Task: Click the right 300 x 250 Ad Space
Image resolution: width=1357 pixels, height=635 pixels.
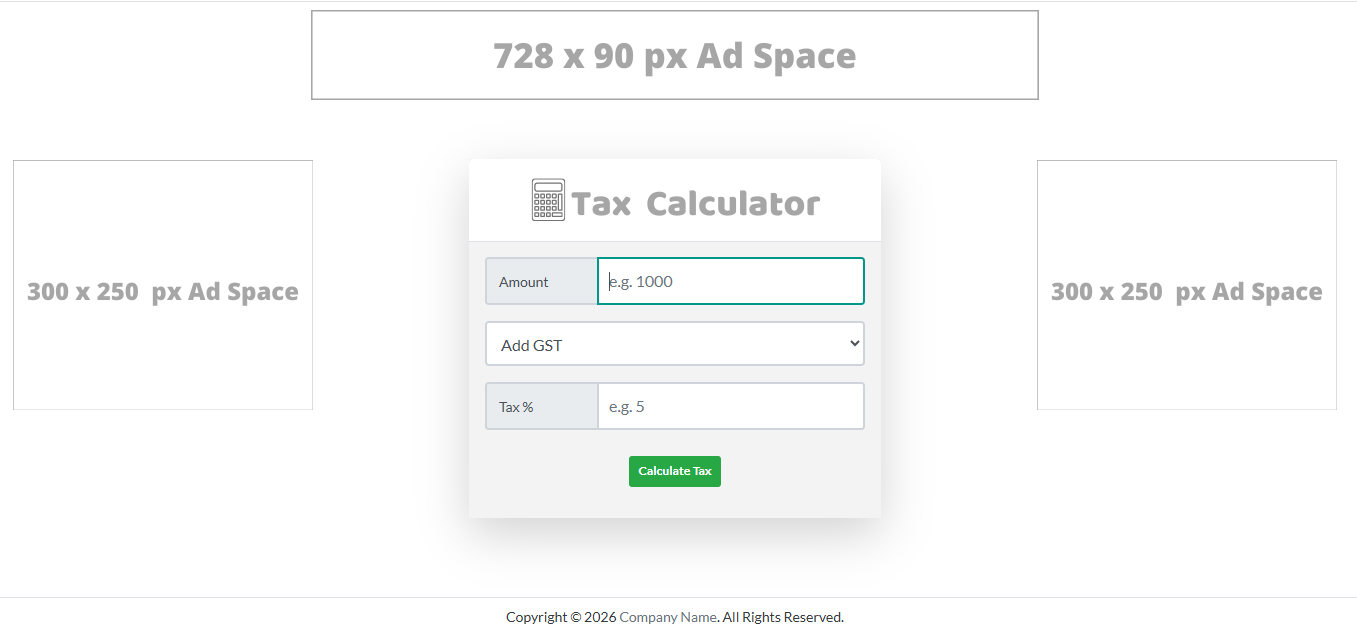Action: point(1186,284)
